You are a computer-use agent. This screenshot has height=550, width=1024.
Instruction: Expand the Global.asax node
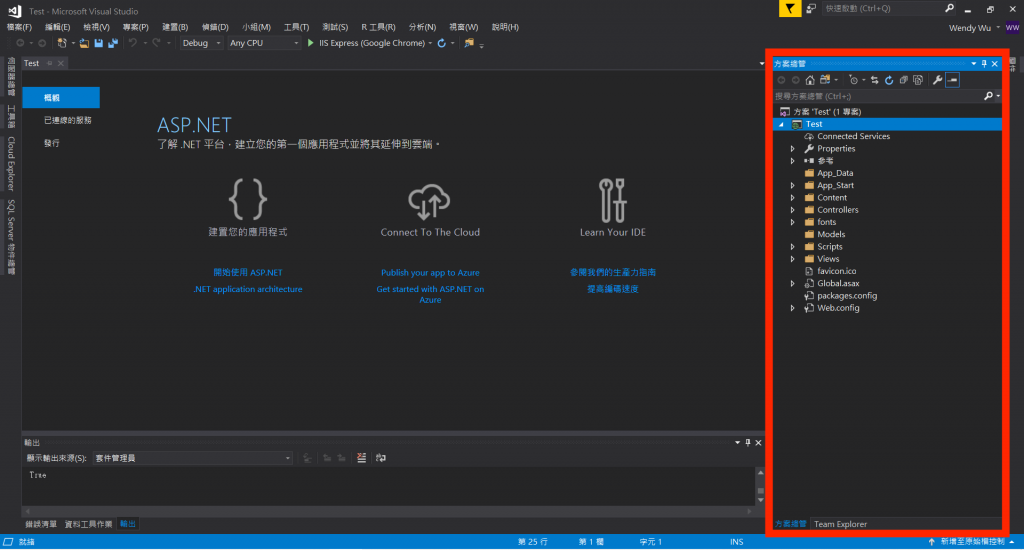click(793, 283)
